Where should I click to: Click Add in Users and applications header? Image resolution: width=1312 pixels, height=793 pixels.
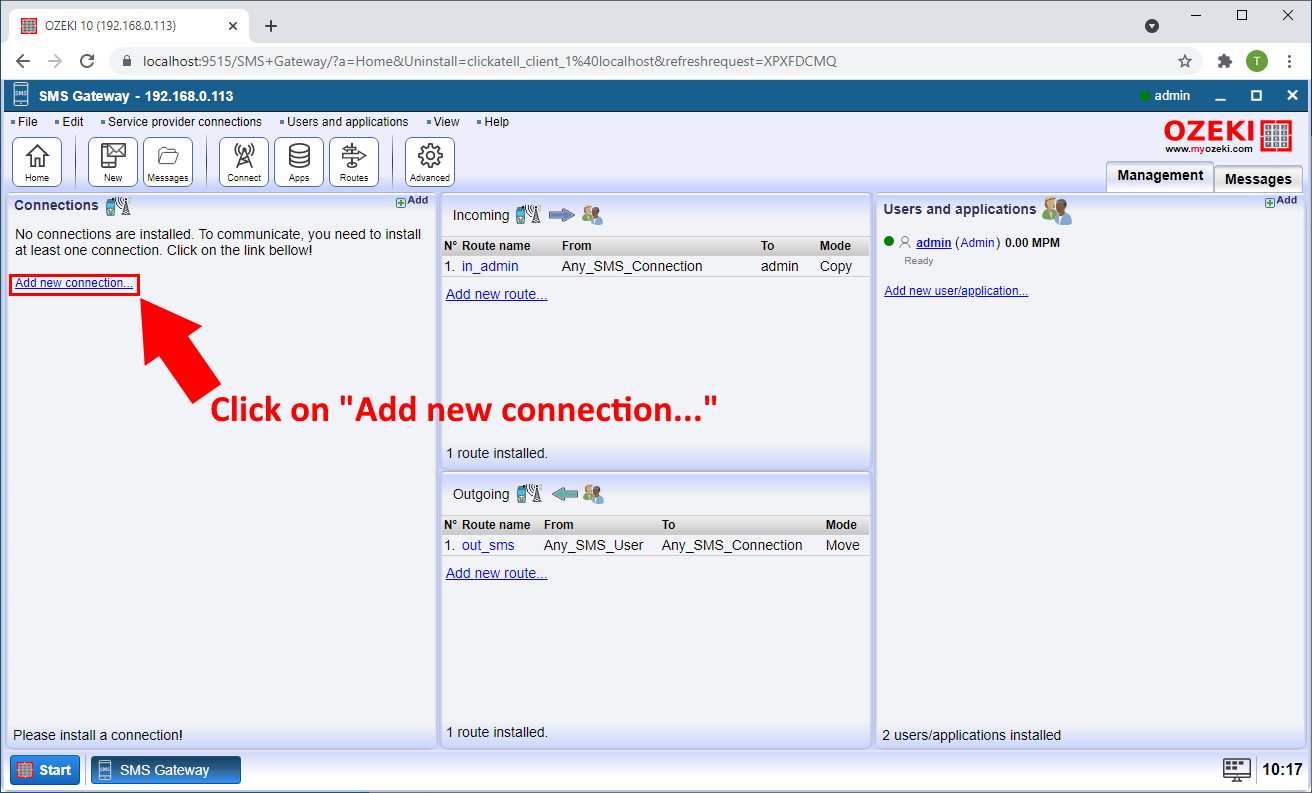[1281, 201]
